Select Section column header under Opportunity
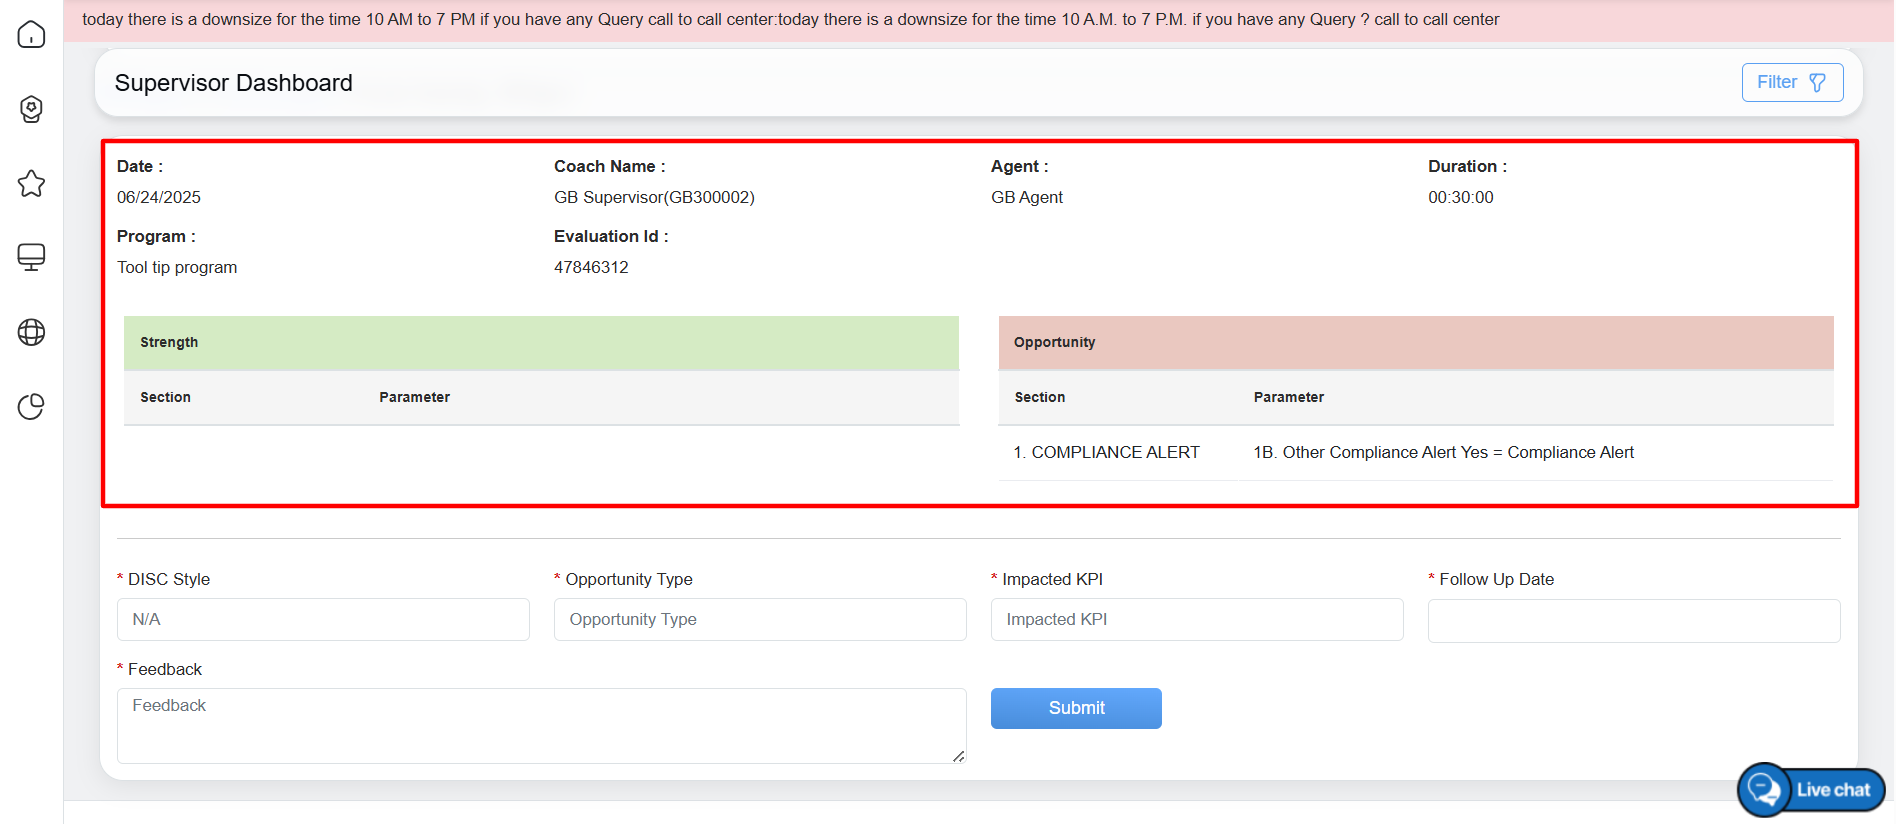Image resolution: width=1896 pixels, height=824 pixels. pos(1040,397)
